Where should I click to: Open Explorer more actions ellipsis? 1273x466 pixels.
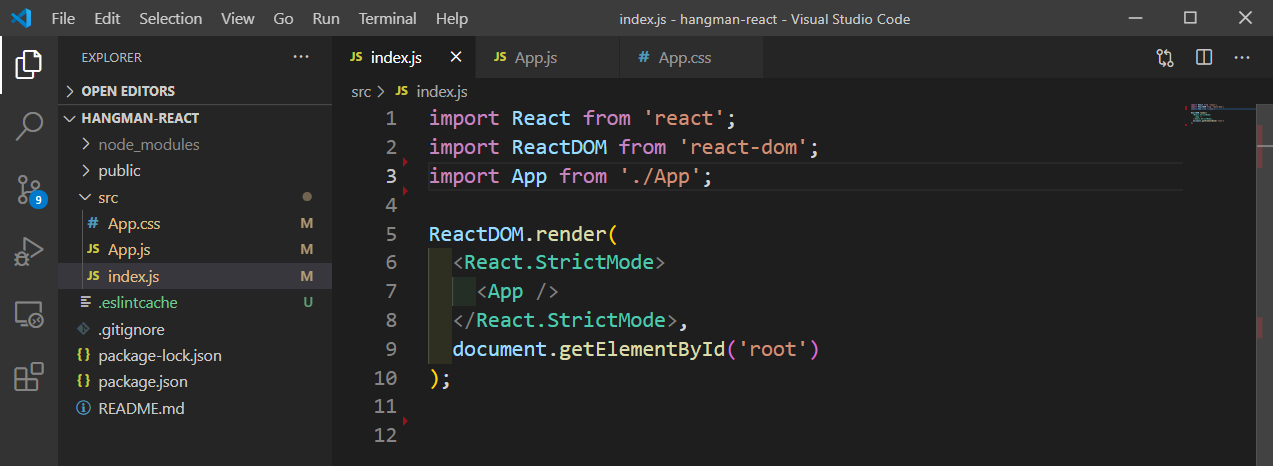(x=301, y=58)
